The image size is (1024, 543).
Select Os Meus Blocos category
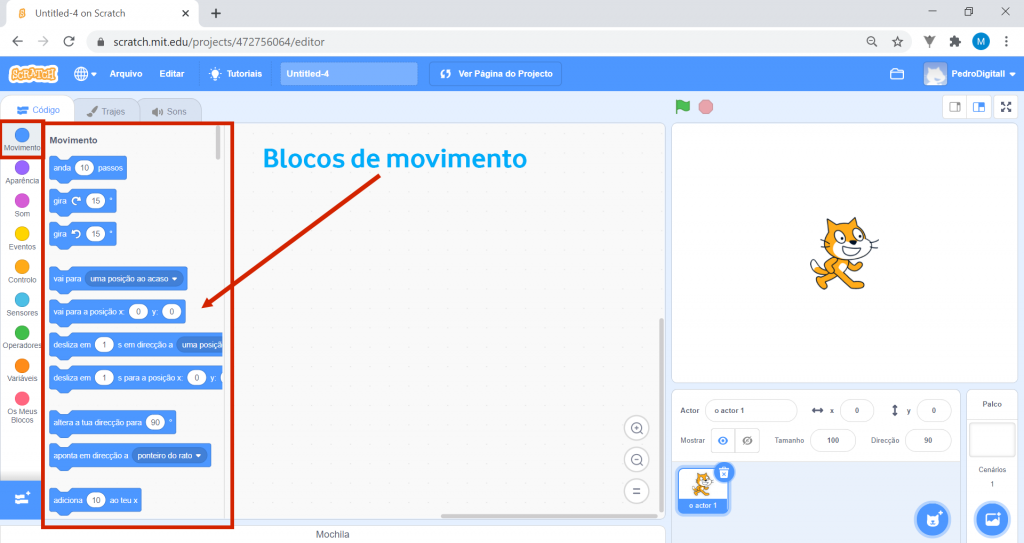(x=22, y=408)
